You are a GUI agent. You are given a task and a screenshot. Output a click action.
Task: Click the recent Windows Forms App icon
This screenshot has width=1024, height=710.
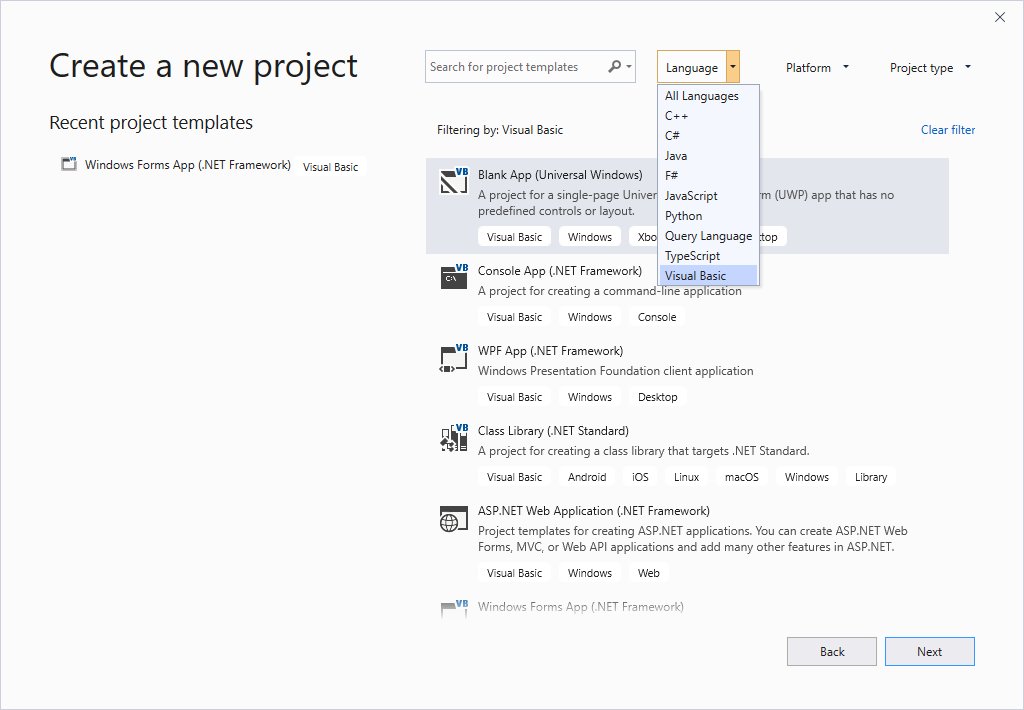69,163
